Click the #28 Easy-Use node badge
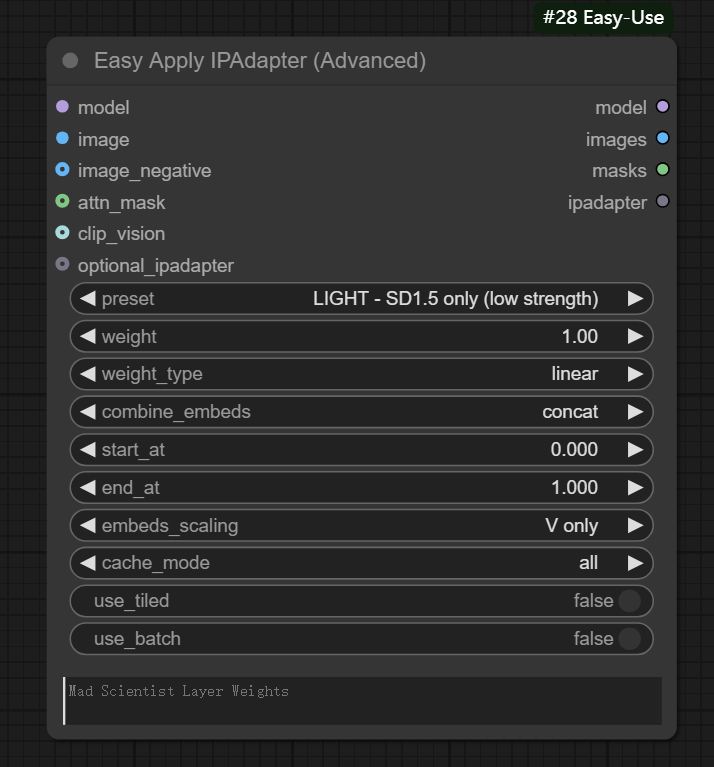This screenshot has height=767, width=714. click(603, 17)
